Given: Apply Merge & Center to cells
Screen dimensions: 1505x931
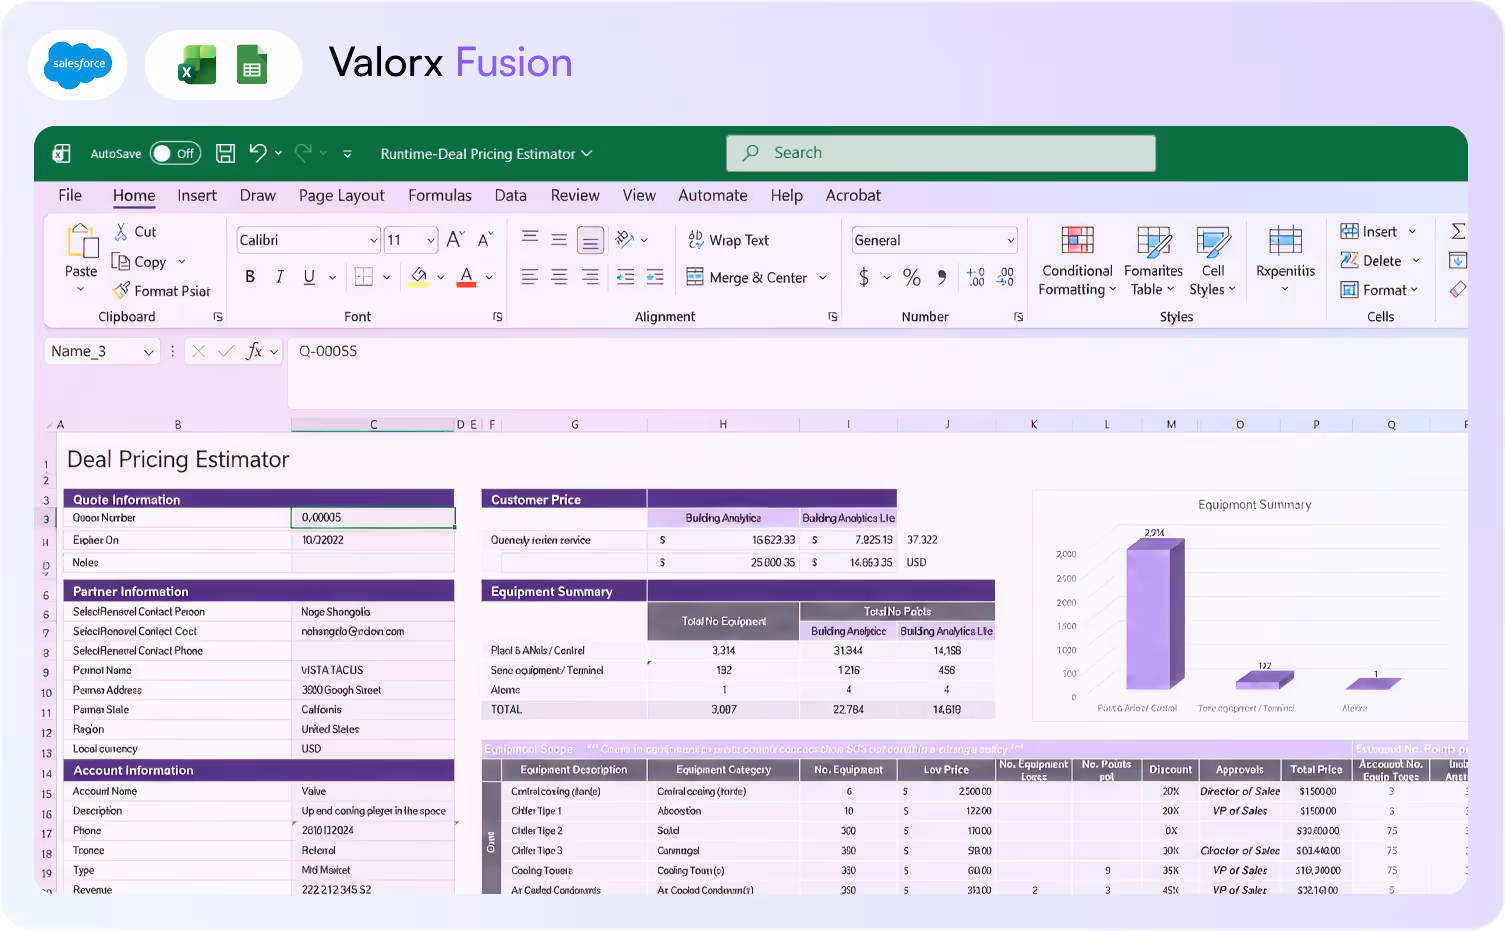Looking at the screenshot, I should [x=750, y=277].
